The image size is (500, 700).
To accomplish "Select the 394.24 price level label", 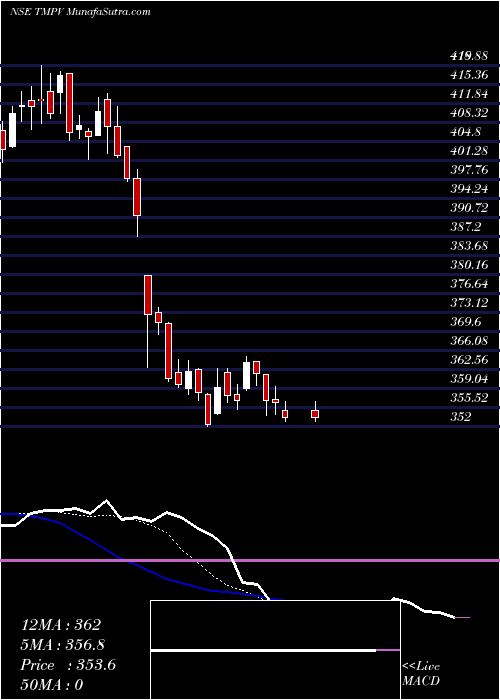I will [x=468, y=189].
